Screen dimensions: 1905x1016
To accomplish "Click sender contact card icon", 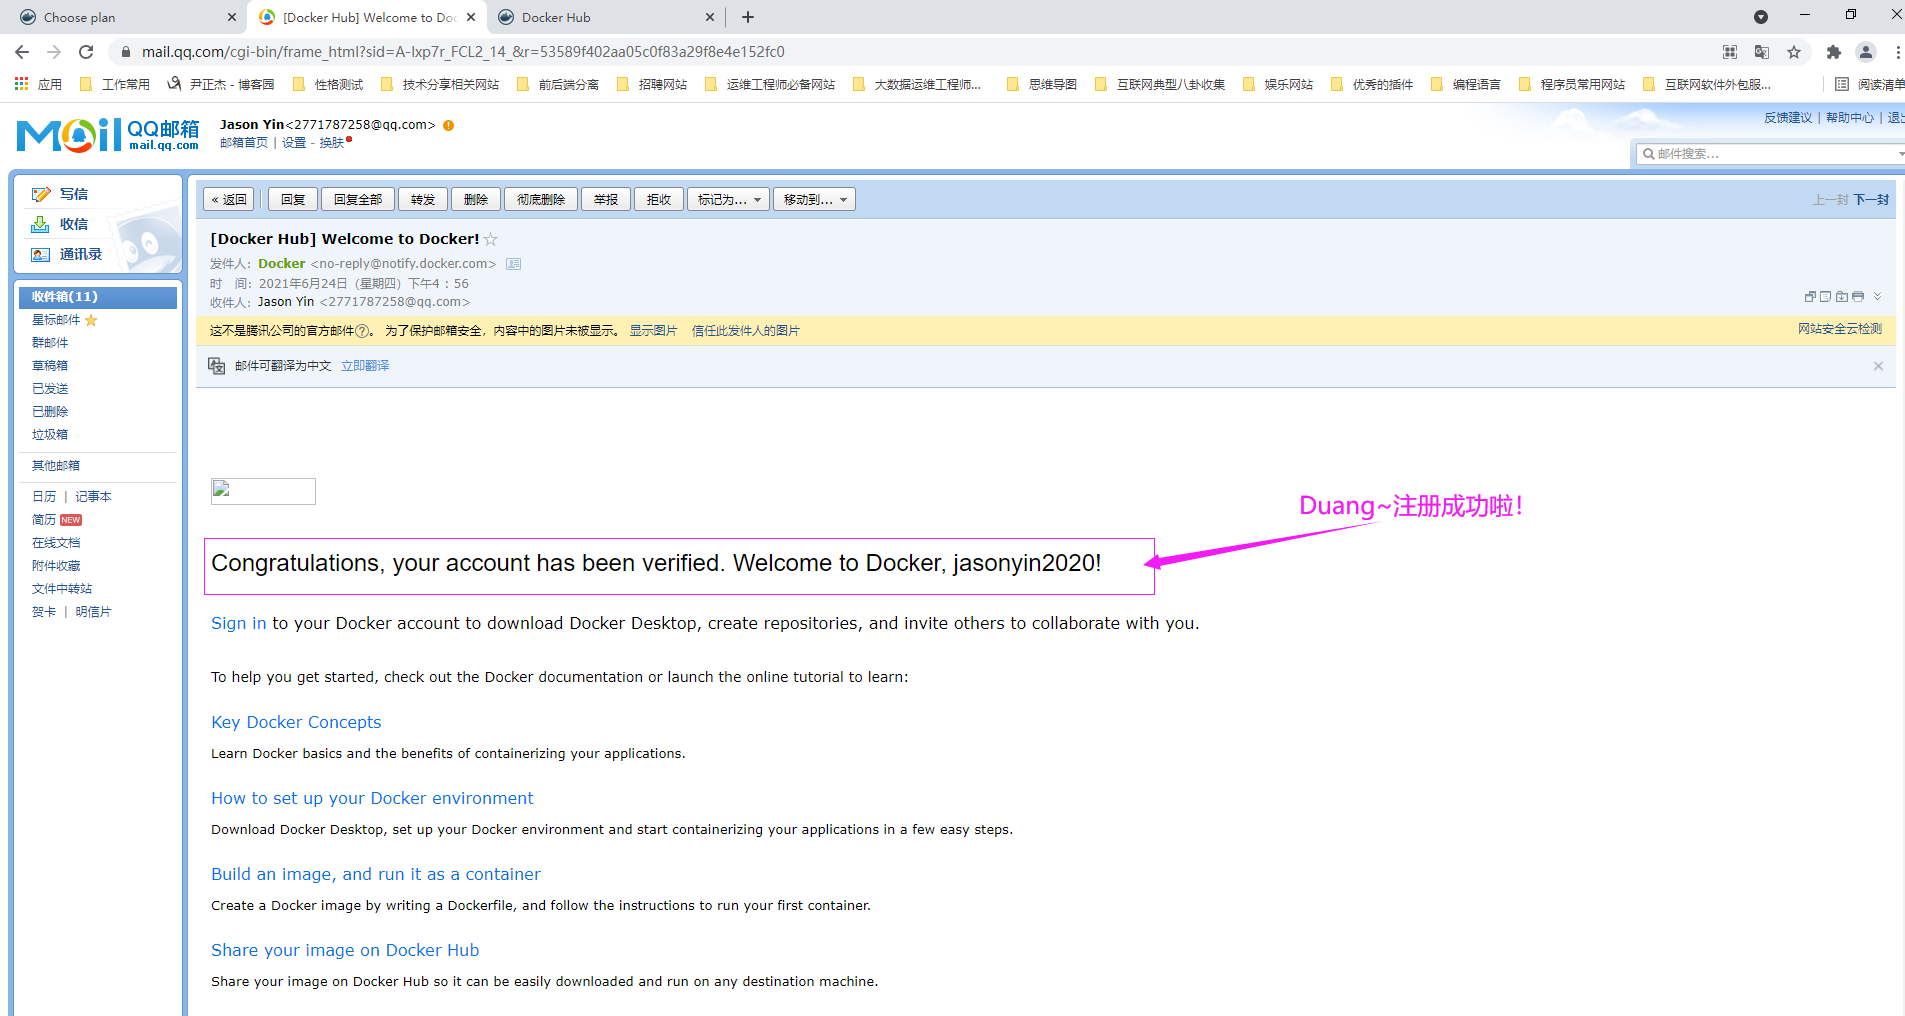I will coord(513,264).
